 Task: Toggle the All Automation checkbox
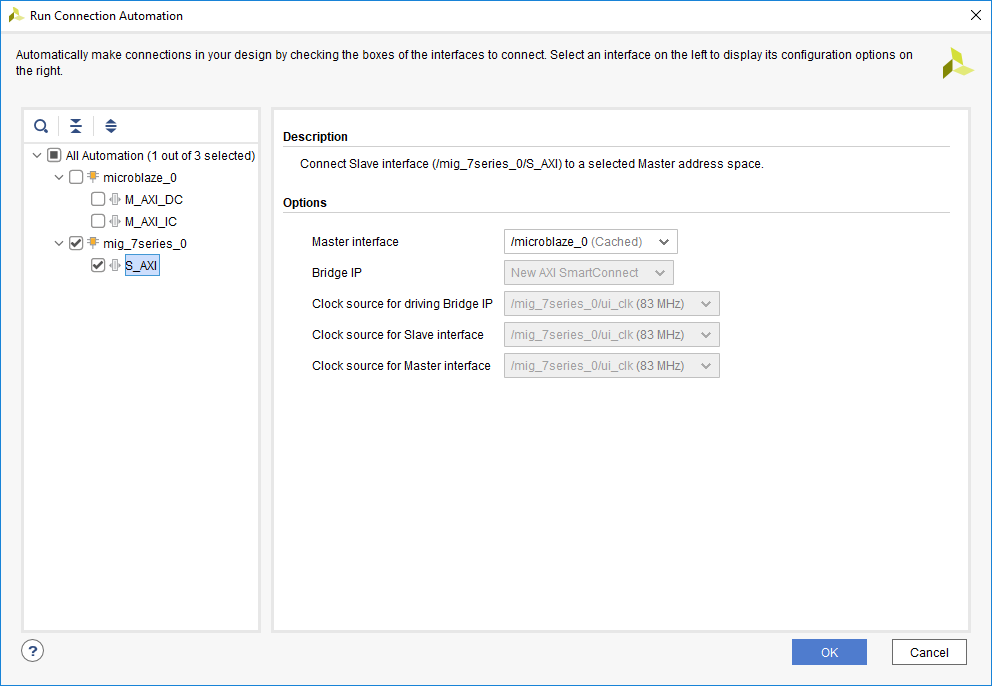[x=54, y=156]
